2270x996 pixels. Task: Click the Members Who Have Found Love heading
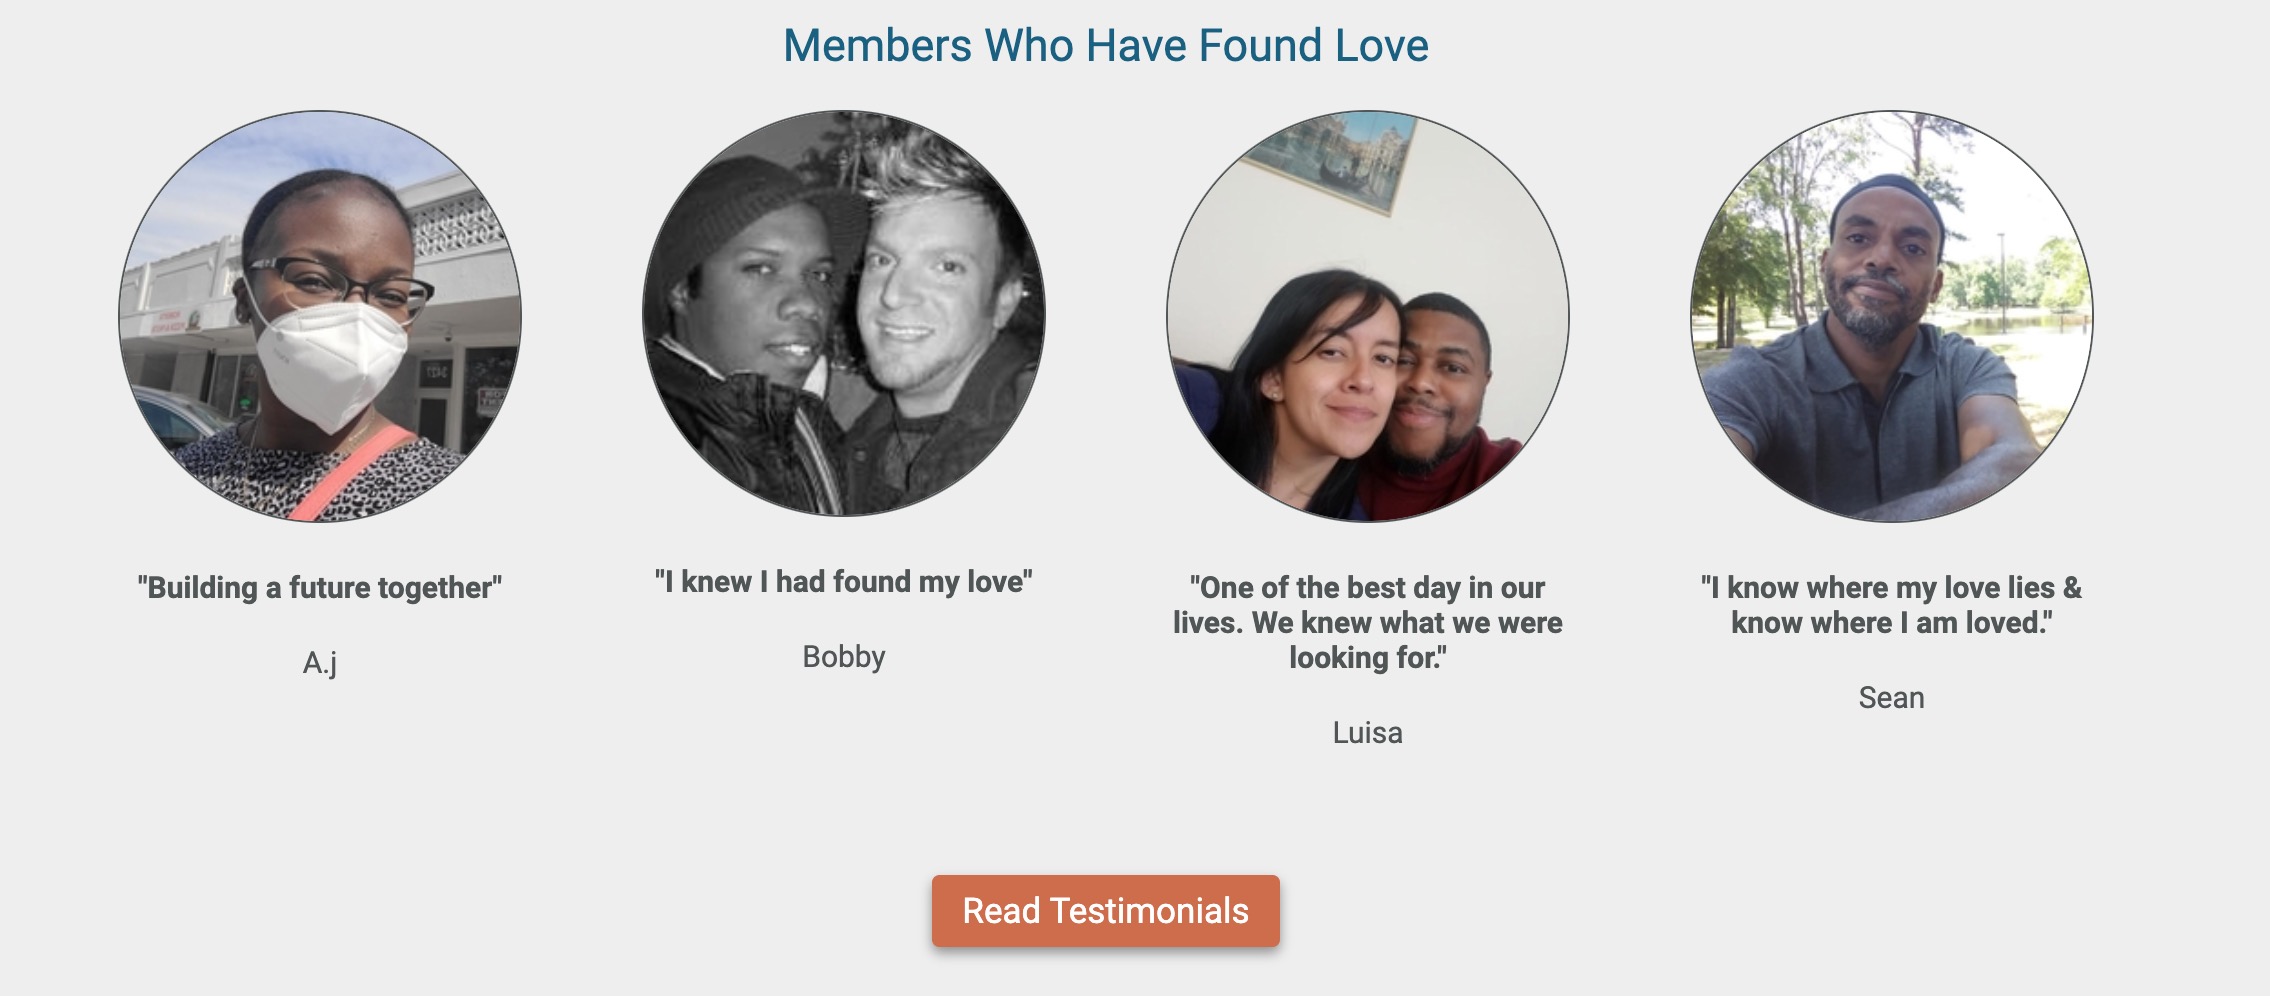tap(1105, 46)
